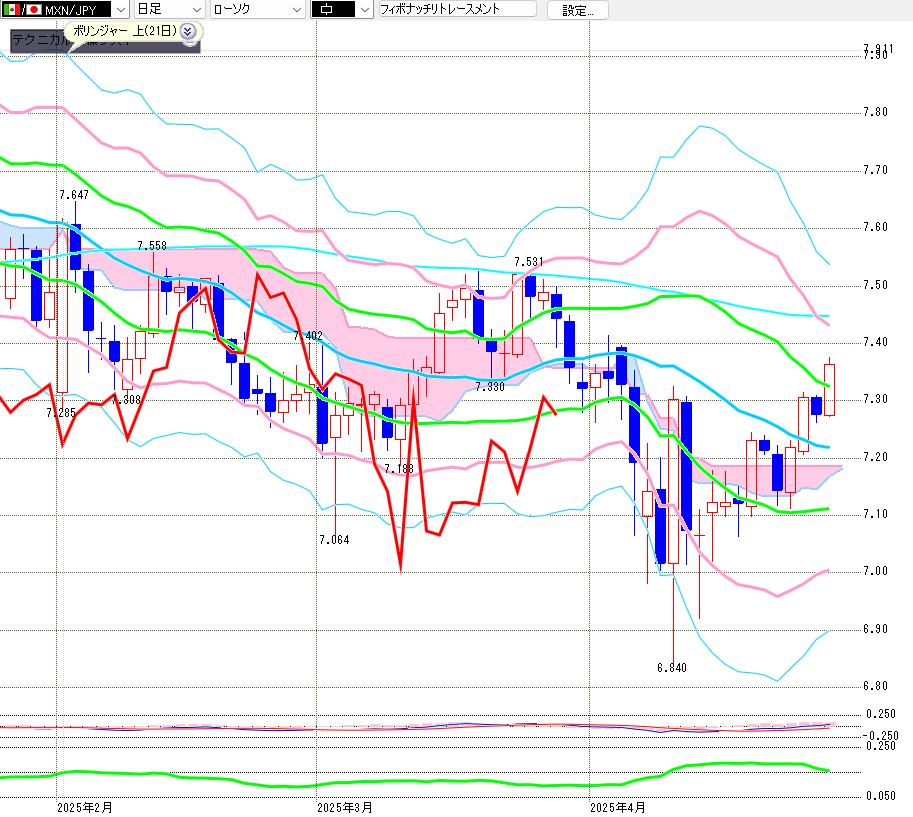Screen dimensions: 913x817
Task: Open the 日足 timeframe dropdown
Action: point(169,10)
